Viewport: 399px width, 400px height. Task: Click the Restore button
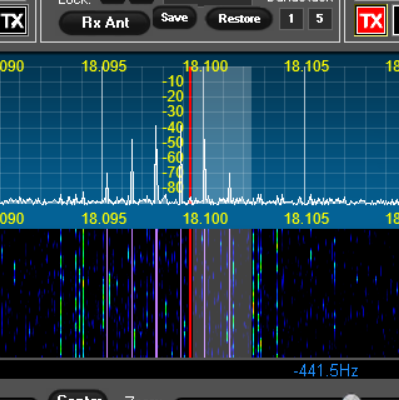point(239,19)
